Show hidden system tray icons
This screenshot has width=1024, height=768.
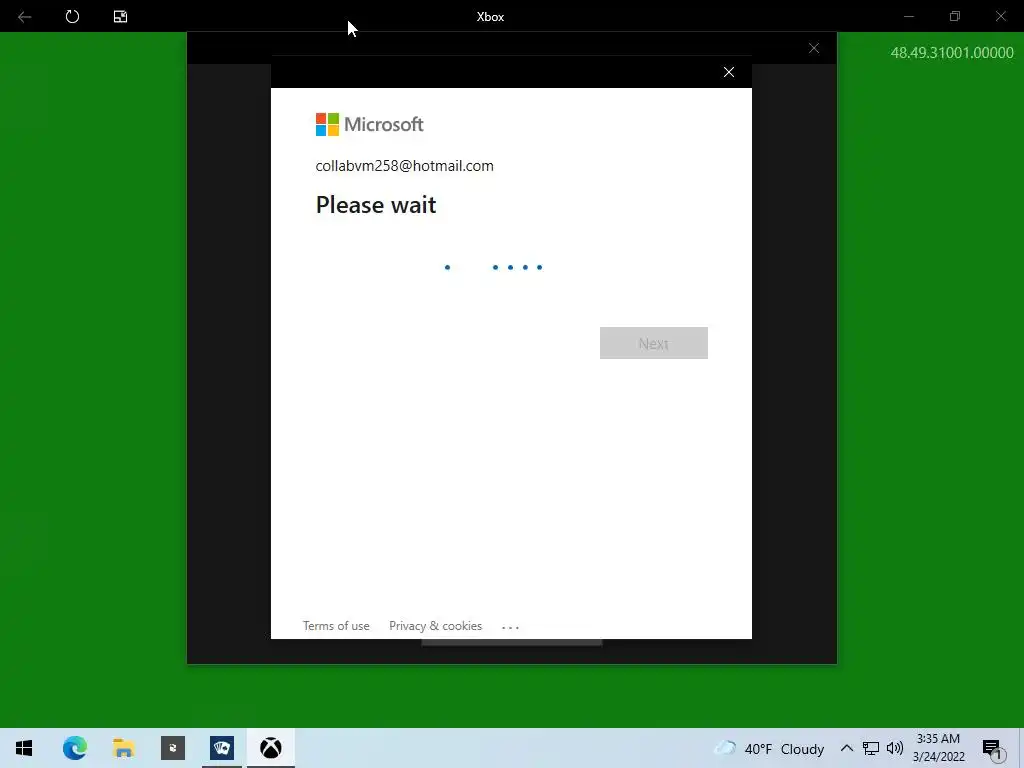point(846,748)
